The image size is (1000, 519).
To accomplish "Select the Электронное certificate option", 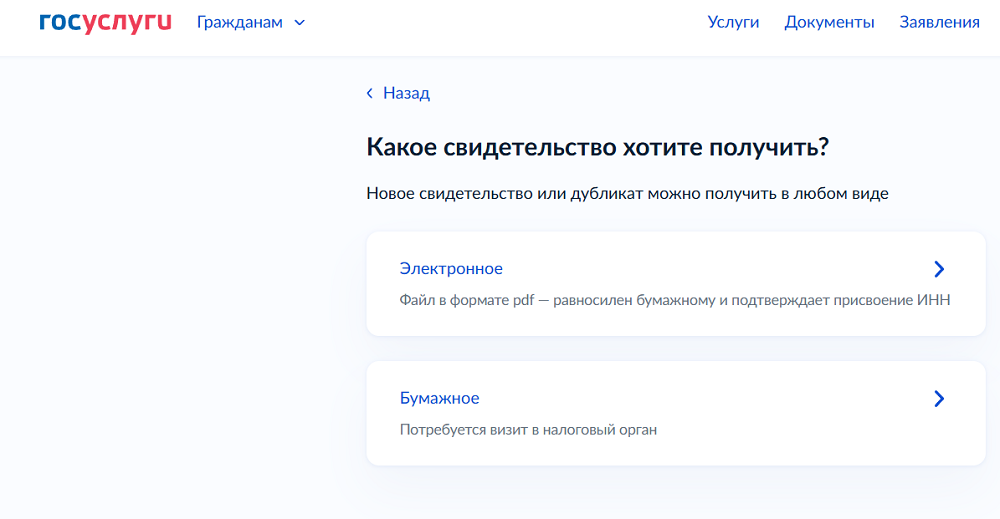I will point(676,284).
